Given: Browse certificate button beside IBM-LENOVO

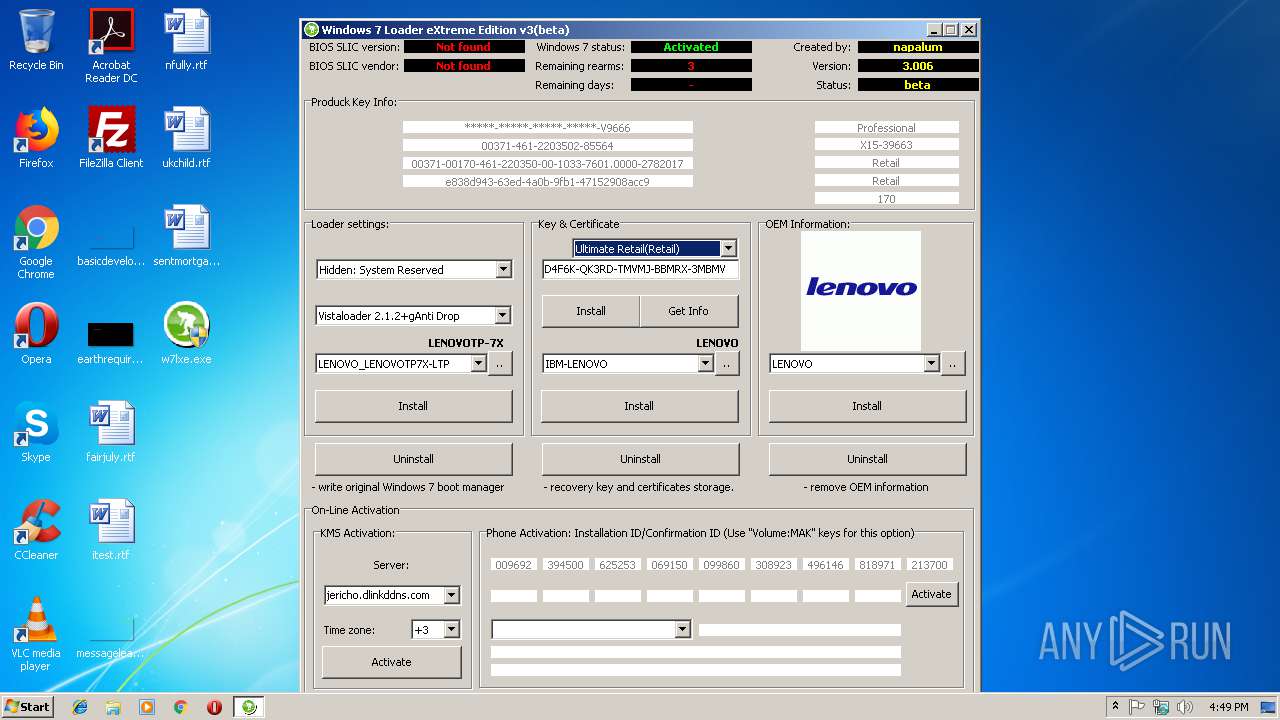Looking at the screenshot, I should [x=727, y=364].
